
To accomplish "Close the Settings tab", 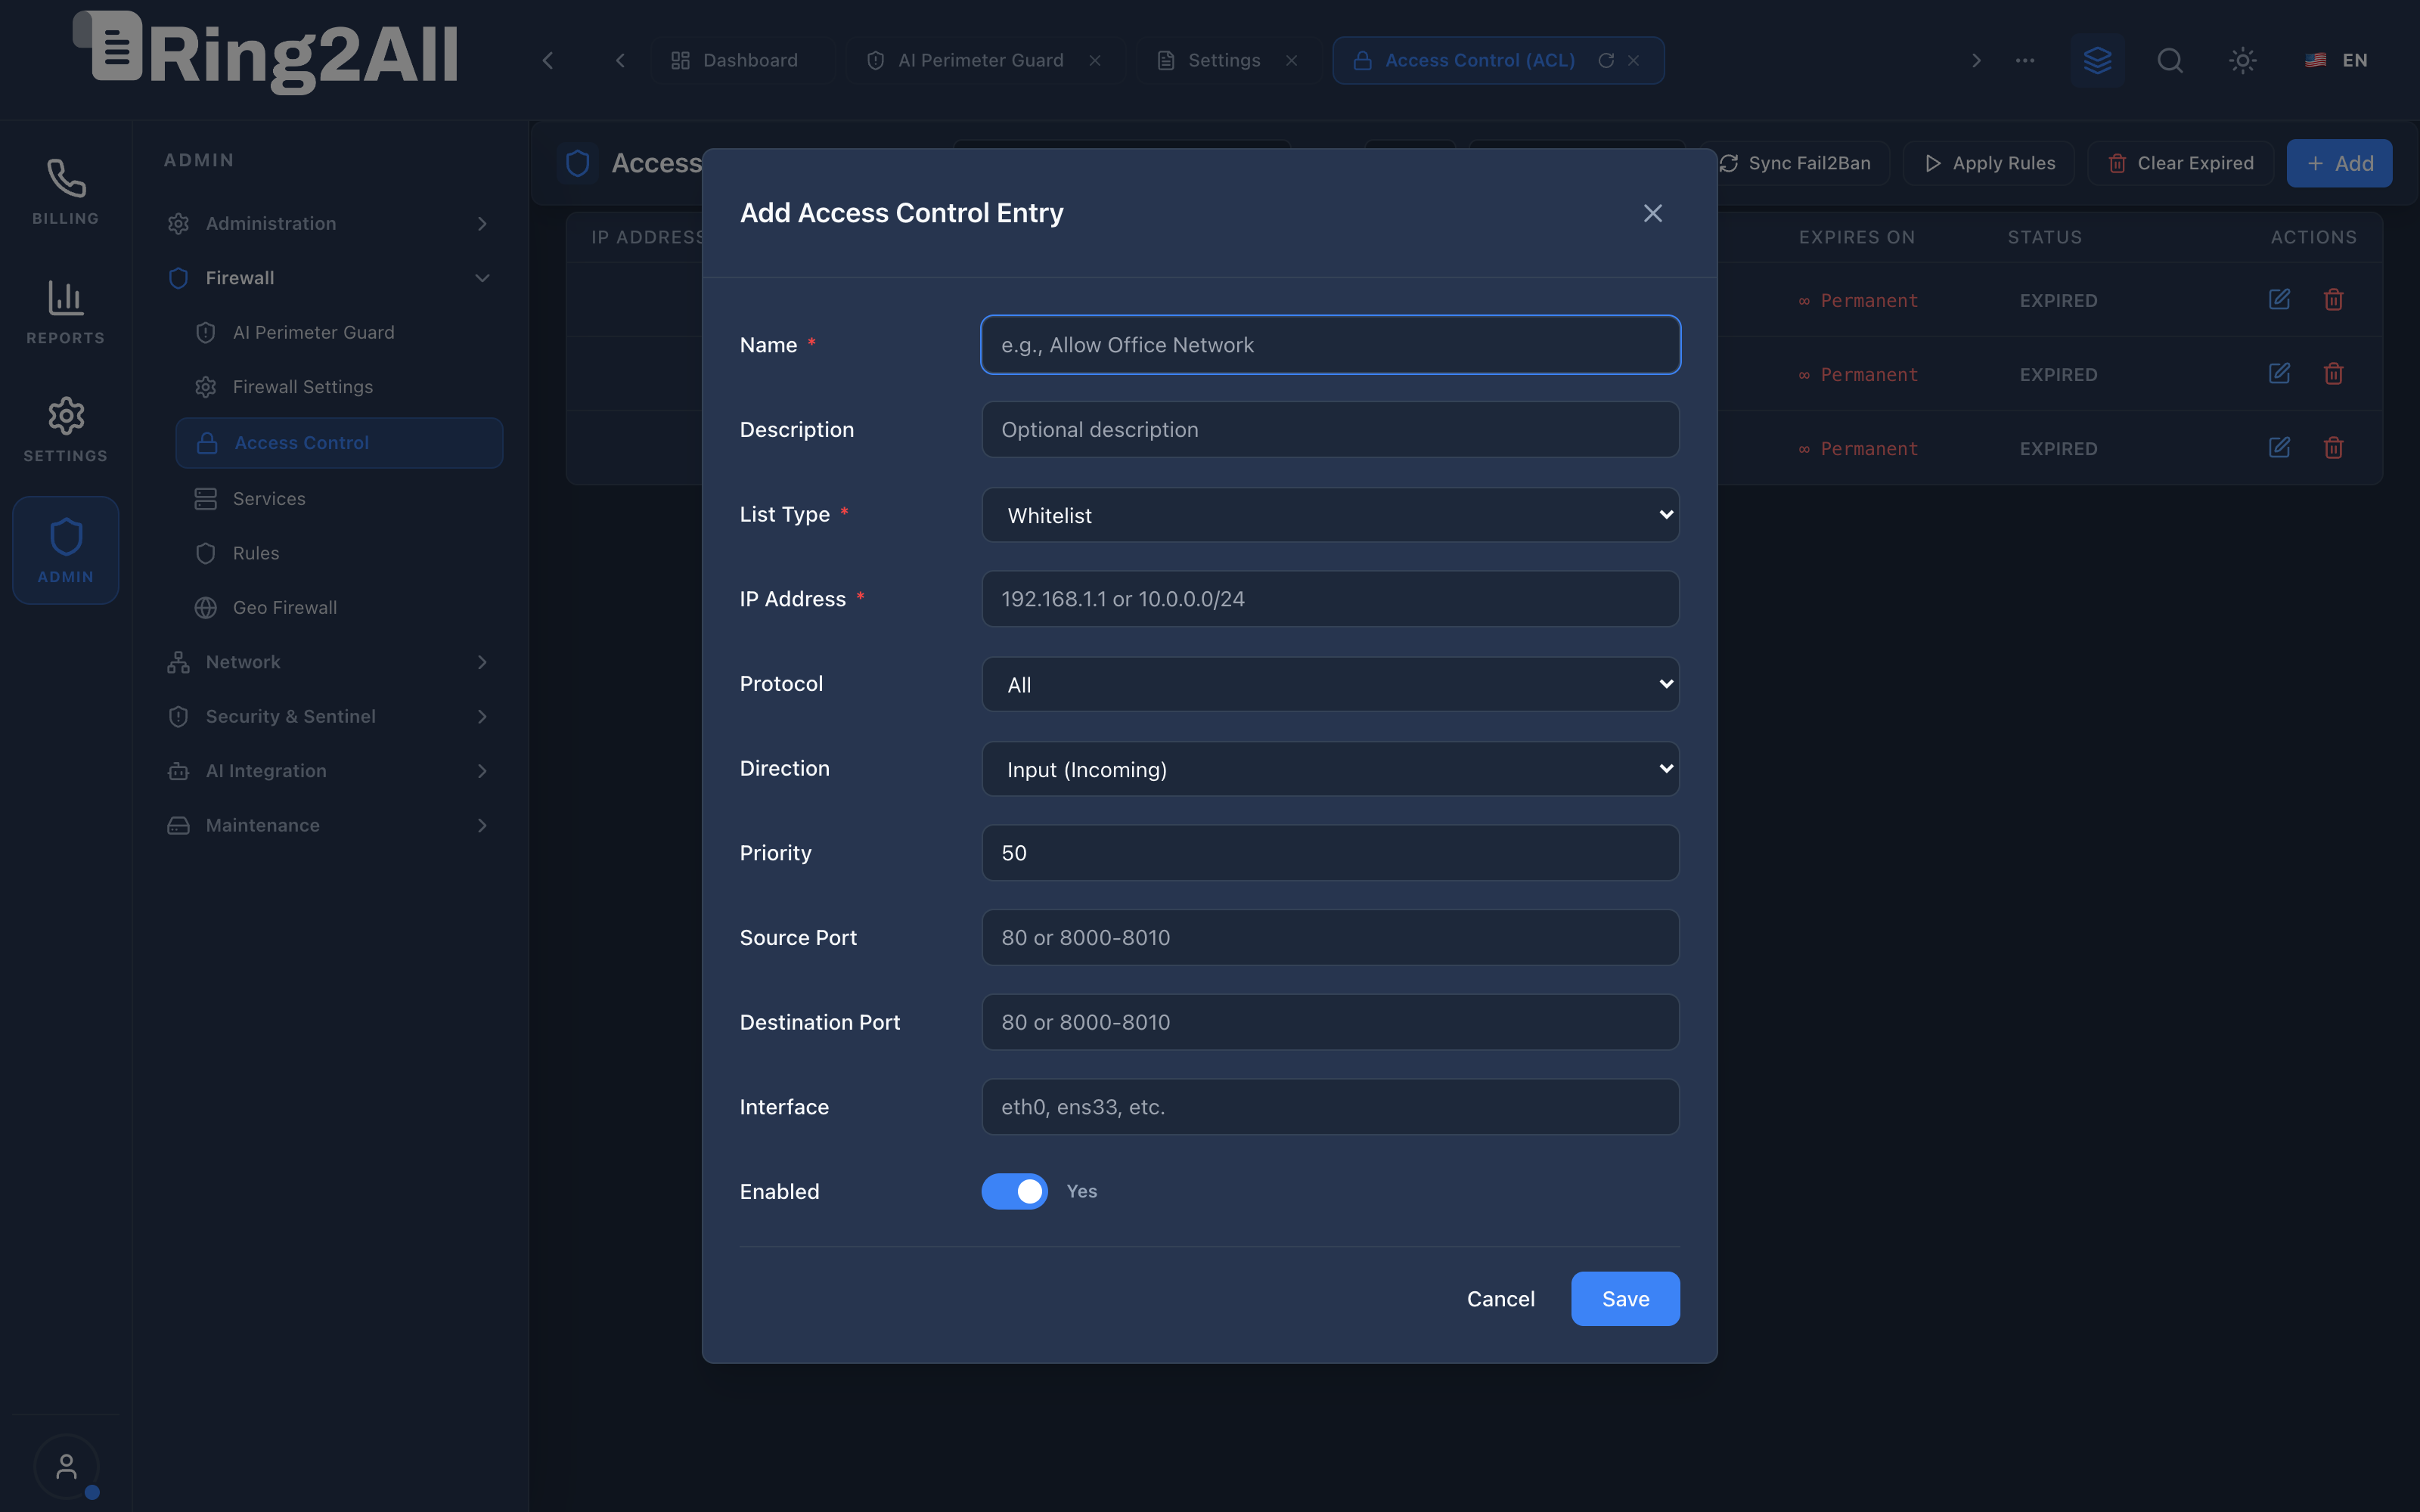I will coord(1292,60).
